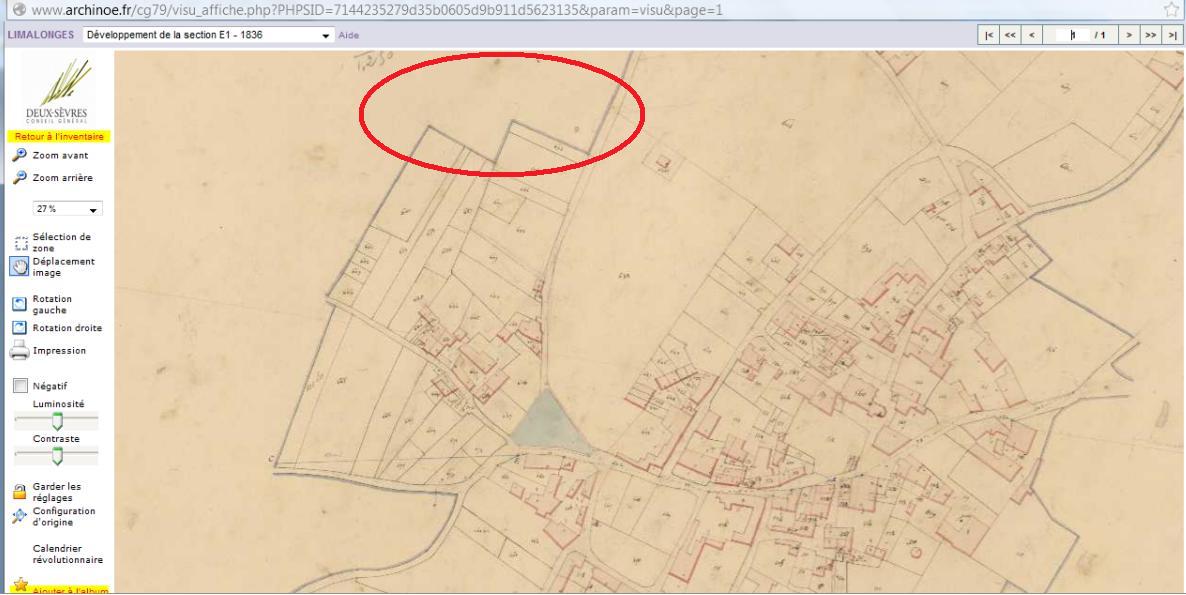Click the Impression printer icon
Image resolution: width=1186 pixels, height=595 pixels.
coord(20,351)
